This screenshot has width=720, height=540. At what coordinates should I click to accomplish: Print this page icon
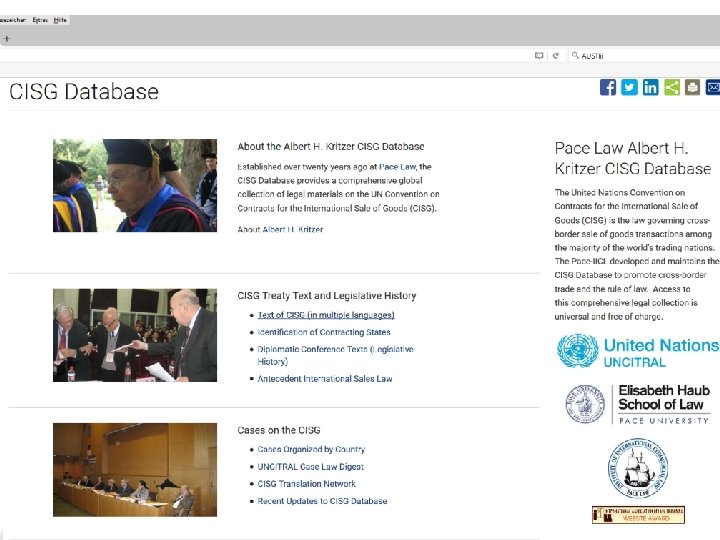tap(692, 87)
